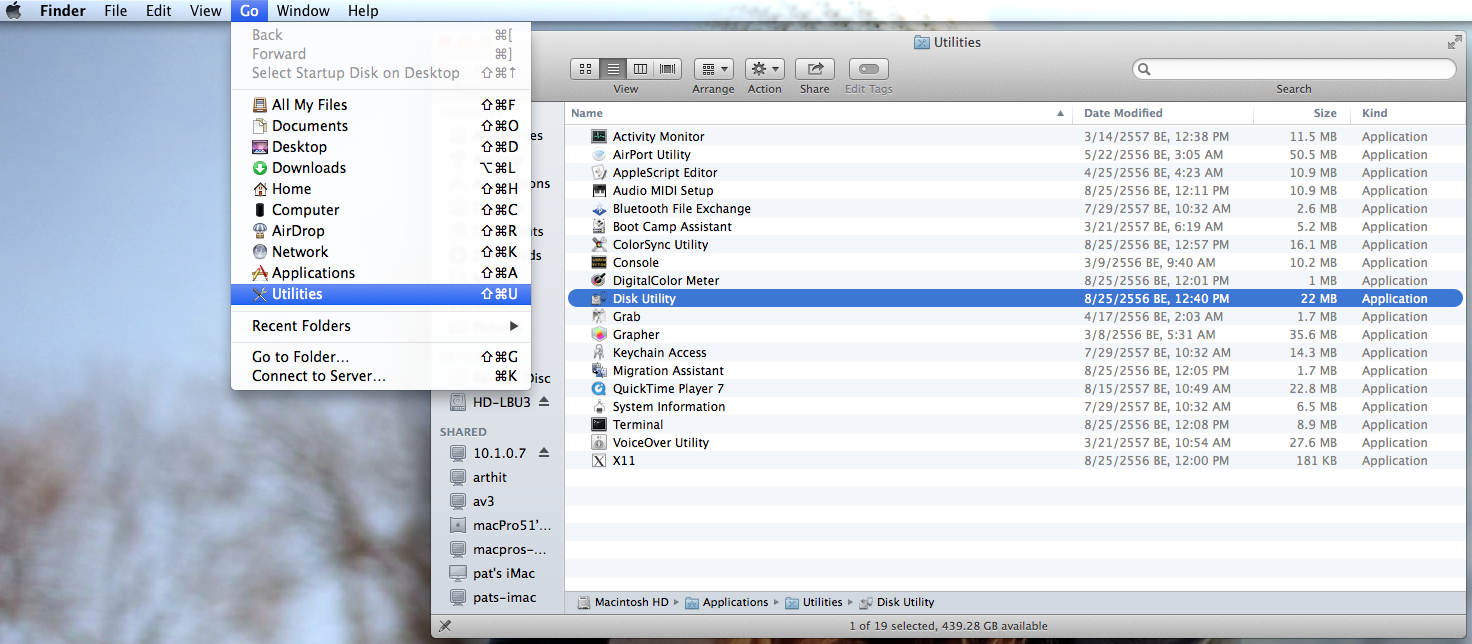This screenshot has height=644, width=1472.
Task: Sort the list by the Size column
Action: pyautogui.click(x=1300, y=113)
